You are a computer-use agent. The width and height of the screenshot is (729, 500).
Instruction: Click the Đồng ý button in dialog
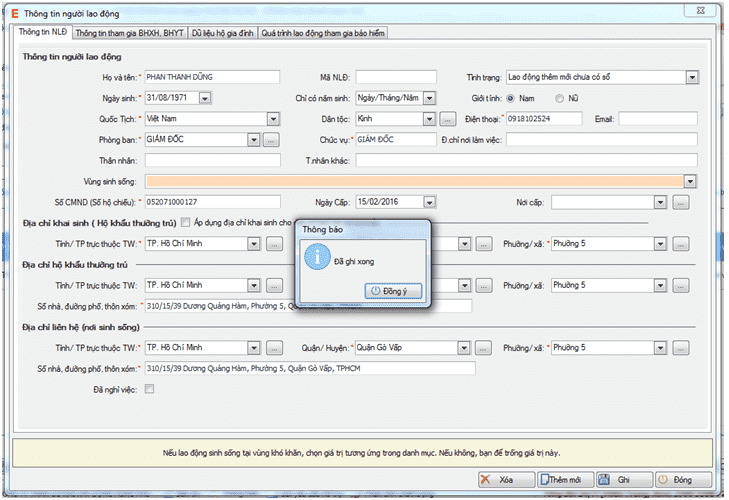tap(394, 290)
